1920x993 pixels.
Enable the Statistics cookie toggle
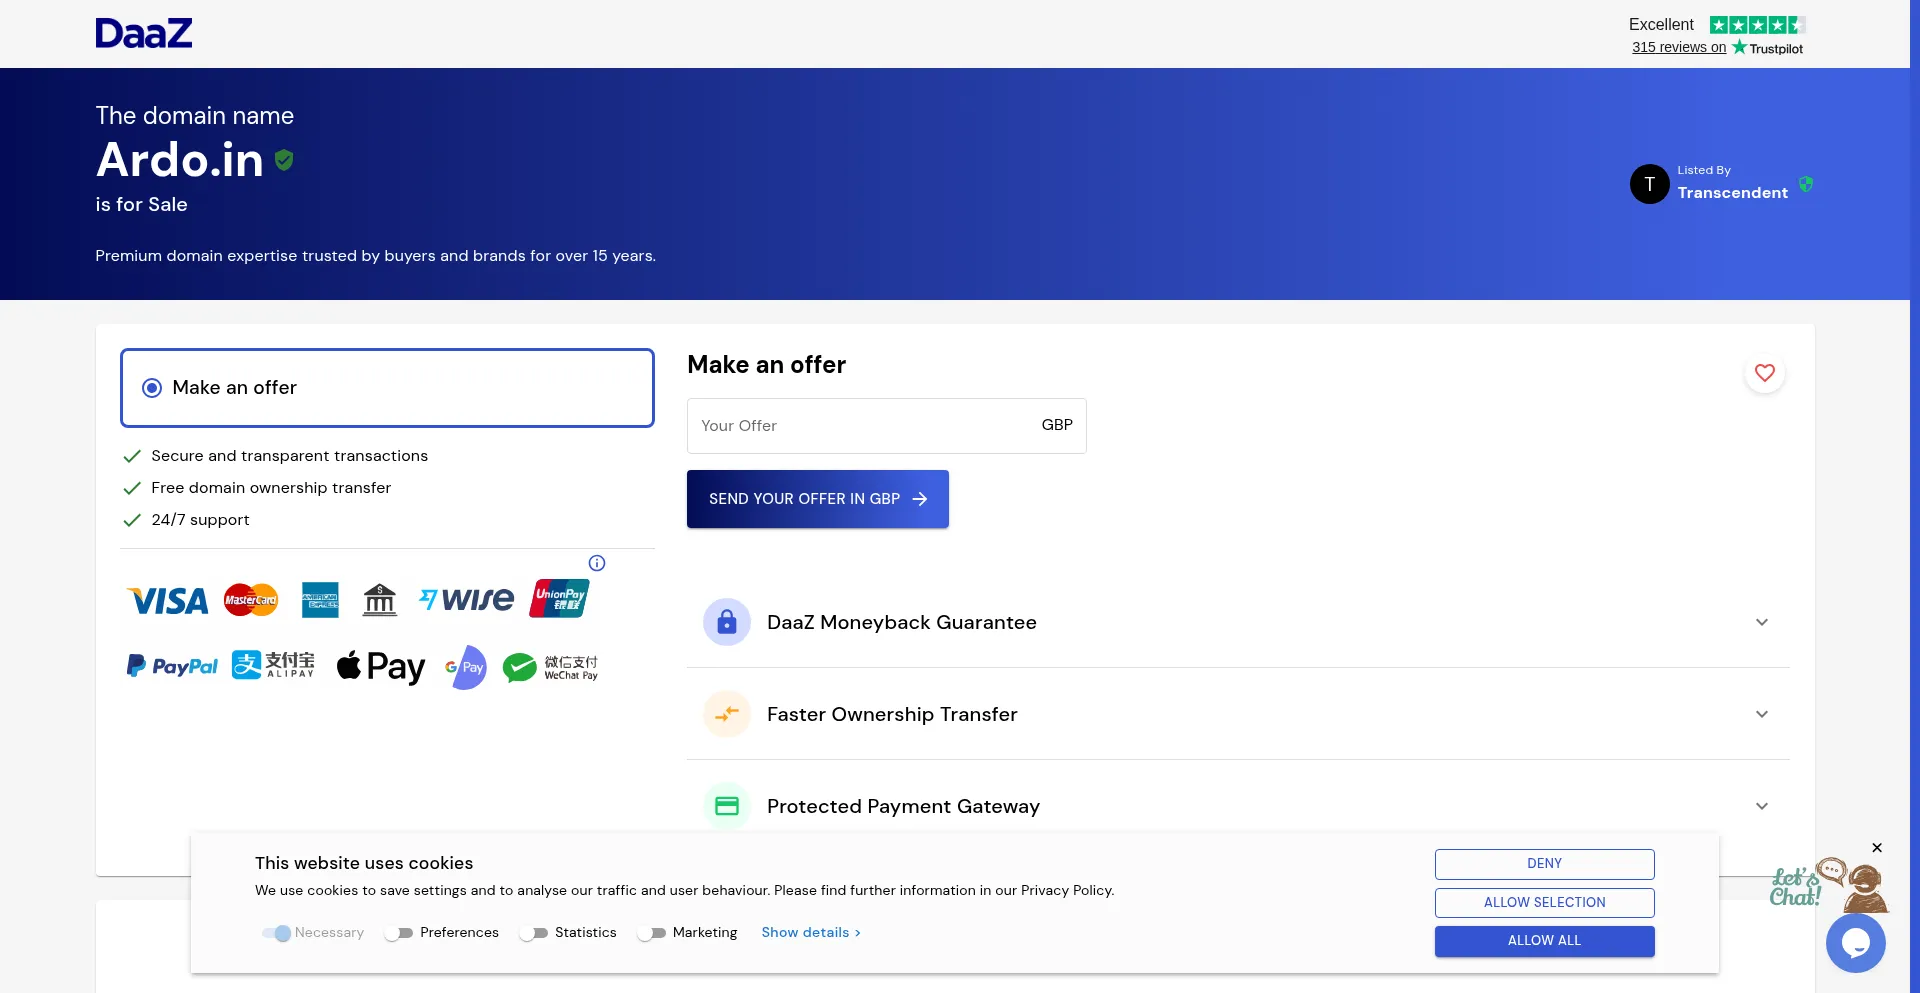534,933
